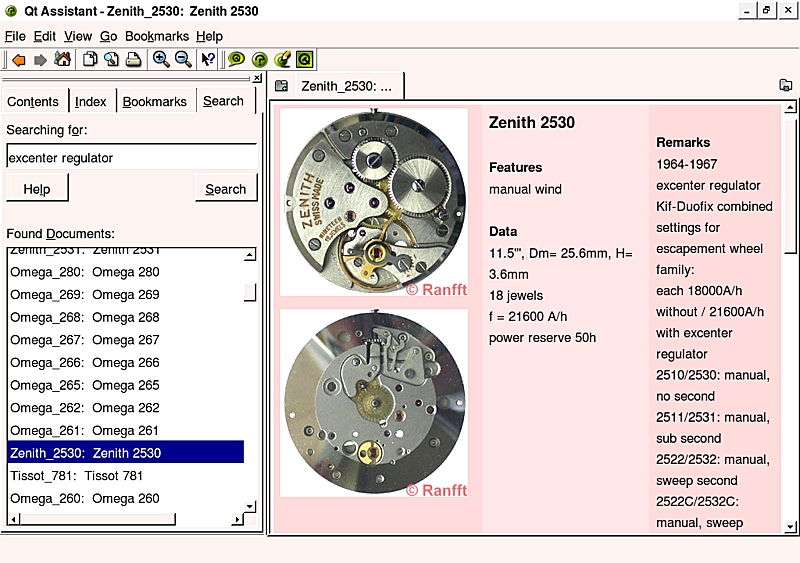800x563 pixels.
Task: Close current tab icon at right
Action: [x=786, y=86]
